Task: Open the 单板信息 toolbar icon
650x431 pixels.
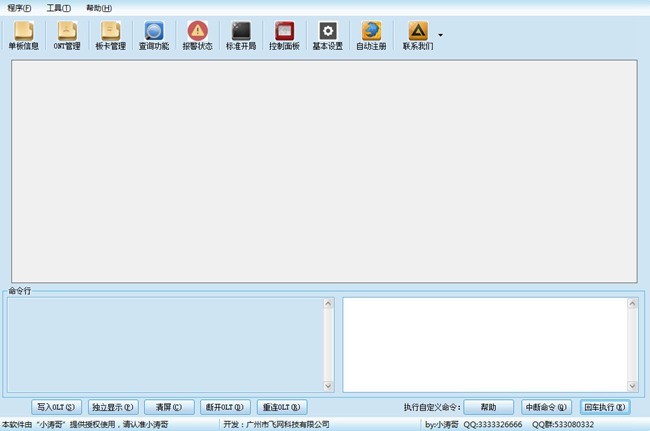Action: pos(24,36)
